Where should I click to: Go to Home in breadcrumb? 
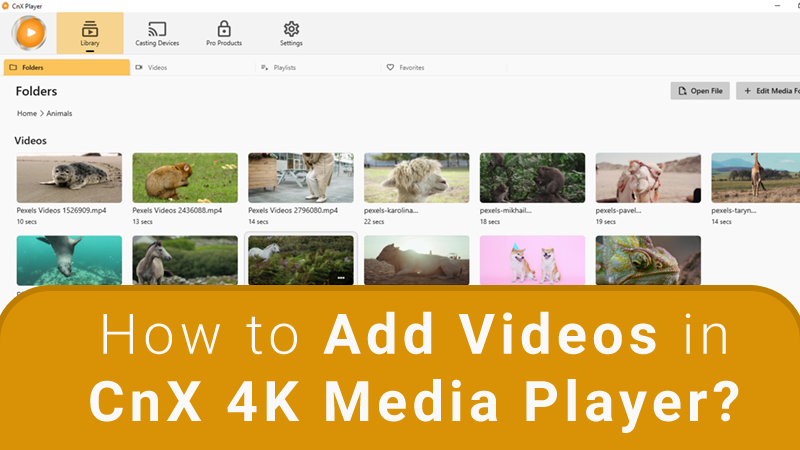tap(27, 113)
